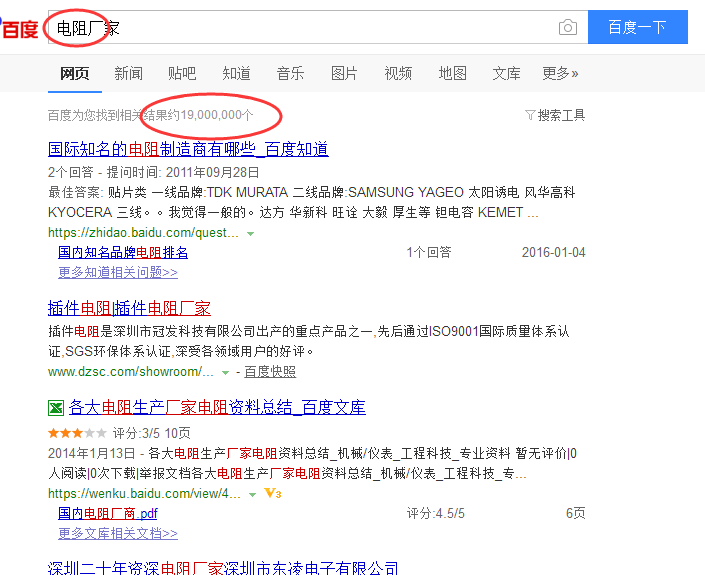Open sub-link 国内电阻厂商.pdf
This screenshot has height=575, width=705.
pos(108,513)
